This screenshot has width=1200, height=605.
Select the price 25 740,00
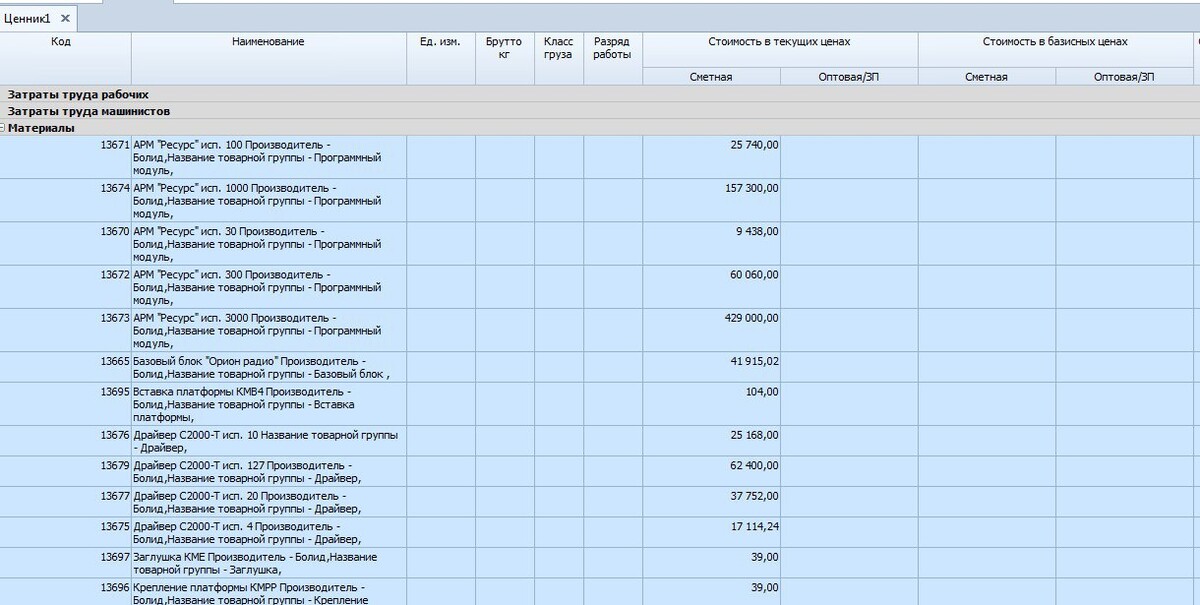pyautogui.click(x=755, y=145)
